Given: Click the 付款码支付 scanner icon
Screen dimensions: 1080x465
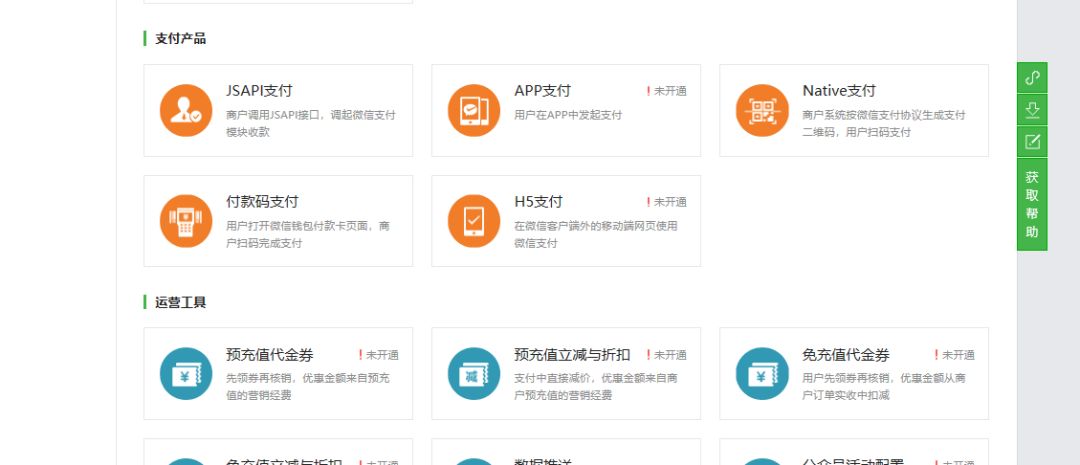Looking at the screenshot, I should [186, 221].
